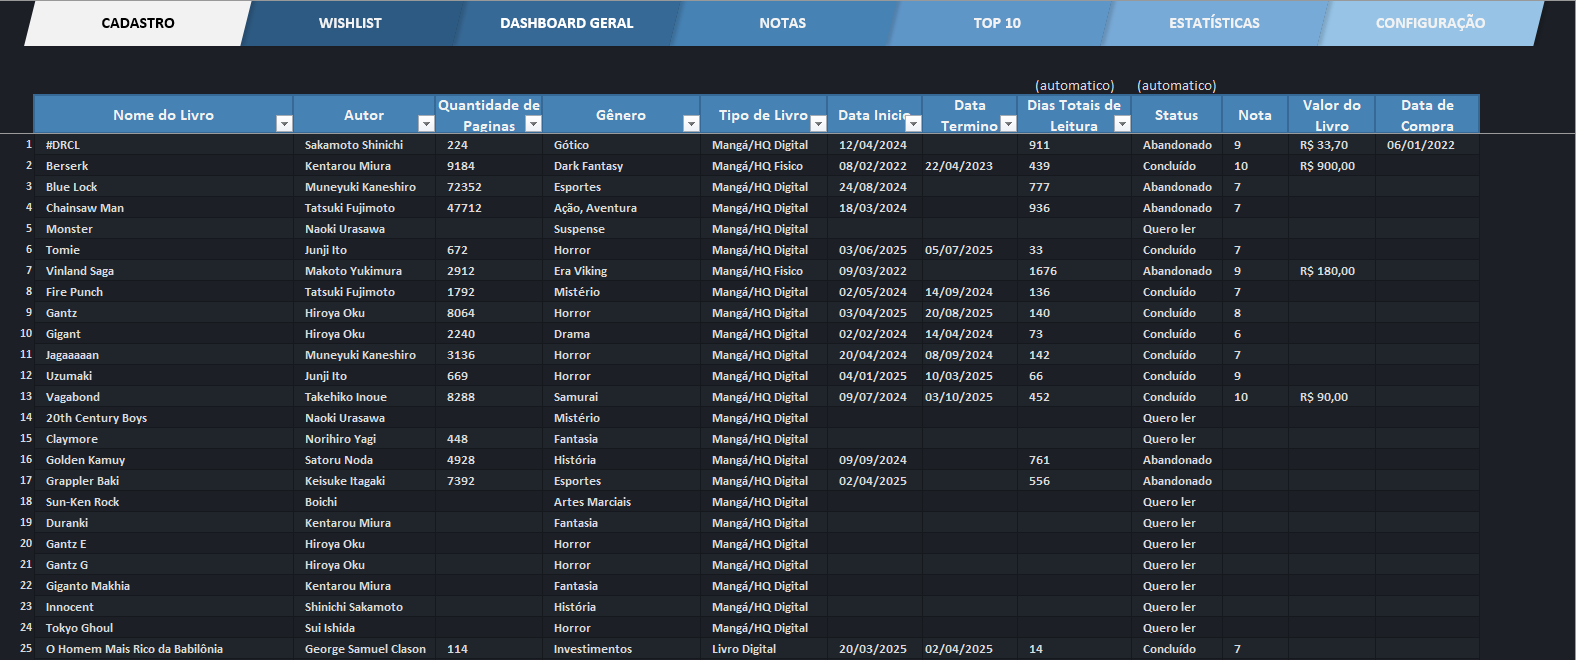Go to the NOTAS tab
1576x660 pixels.
783,23
